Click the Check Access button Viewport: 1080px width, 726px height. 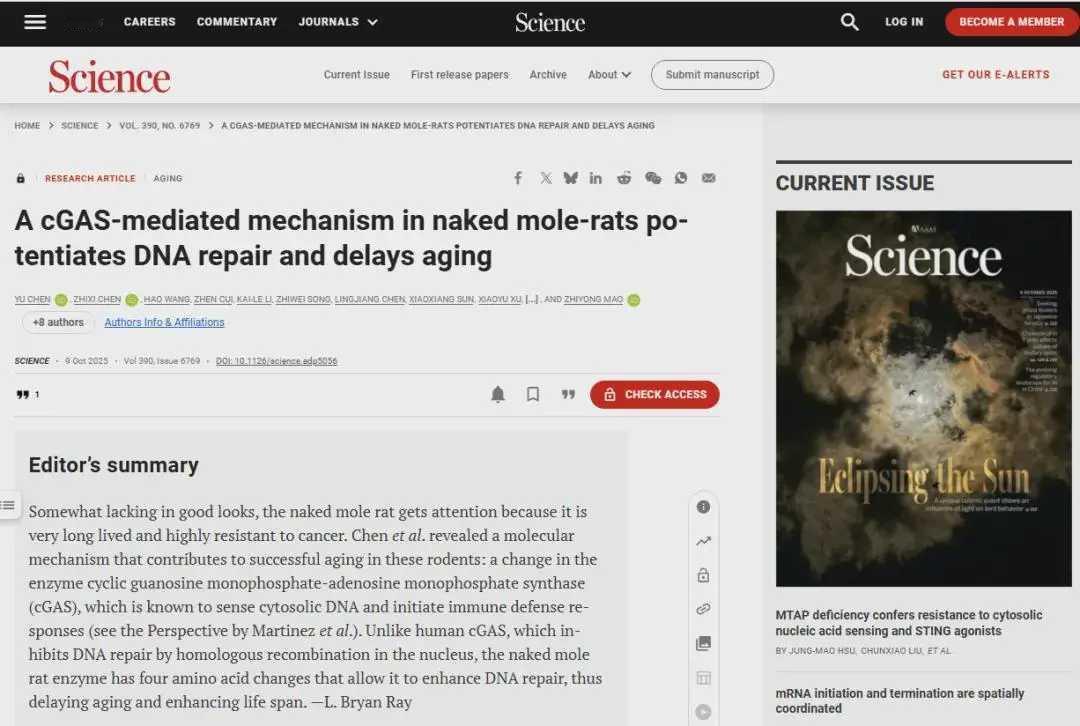tap(654, 395)
